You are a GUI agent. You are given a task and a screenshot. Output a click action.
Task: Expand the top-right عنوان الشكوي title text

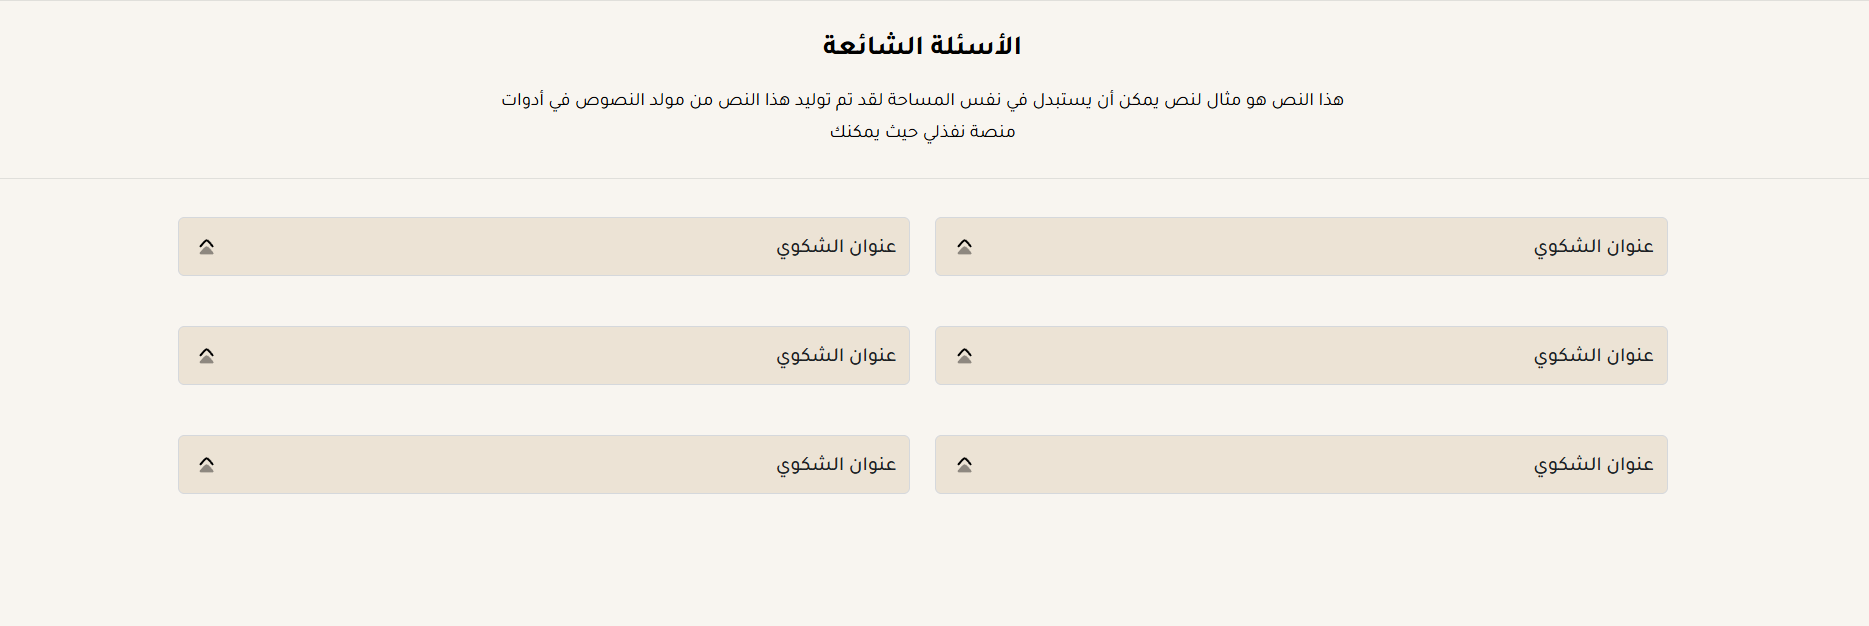(1593, 247)
